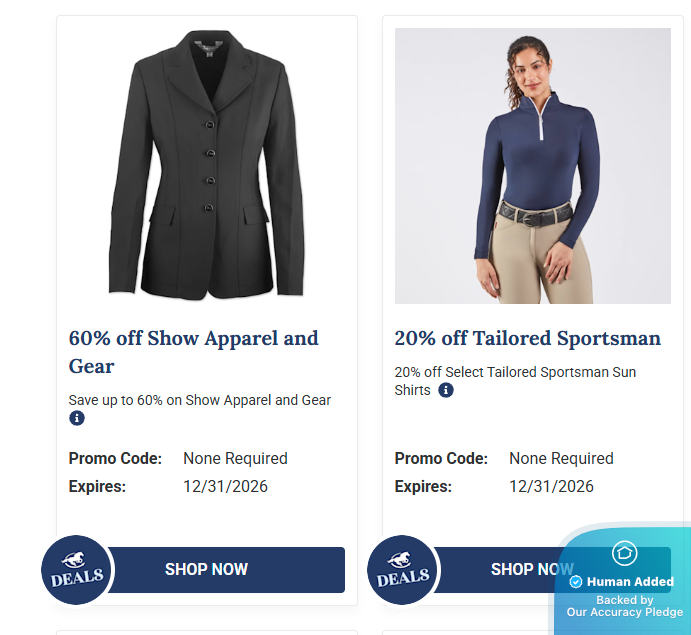Click the expiry date on Tailored Sportsman card

[551, 487]
